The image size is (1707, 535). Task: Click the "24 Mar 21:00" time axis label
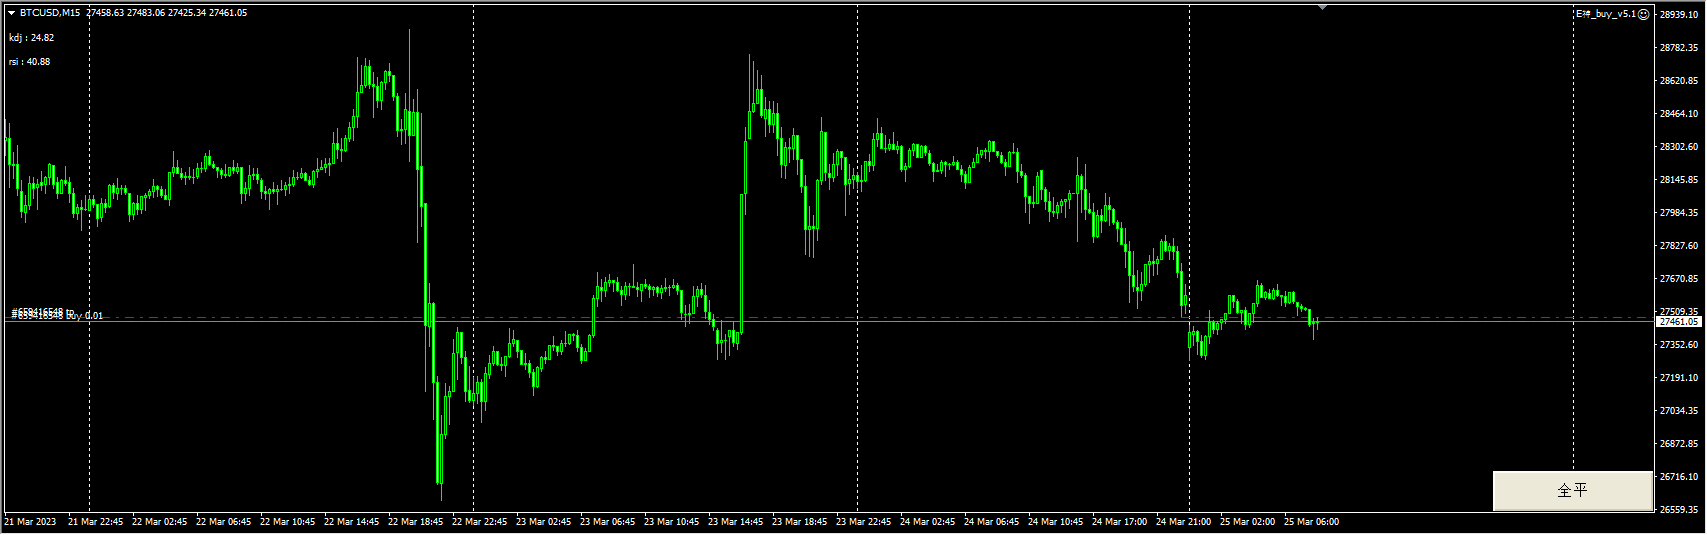coord(1184,522)
